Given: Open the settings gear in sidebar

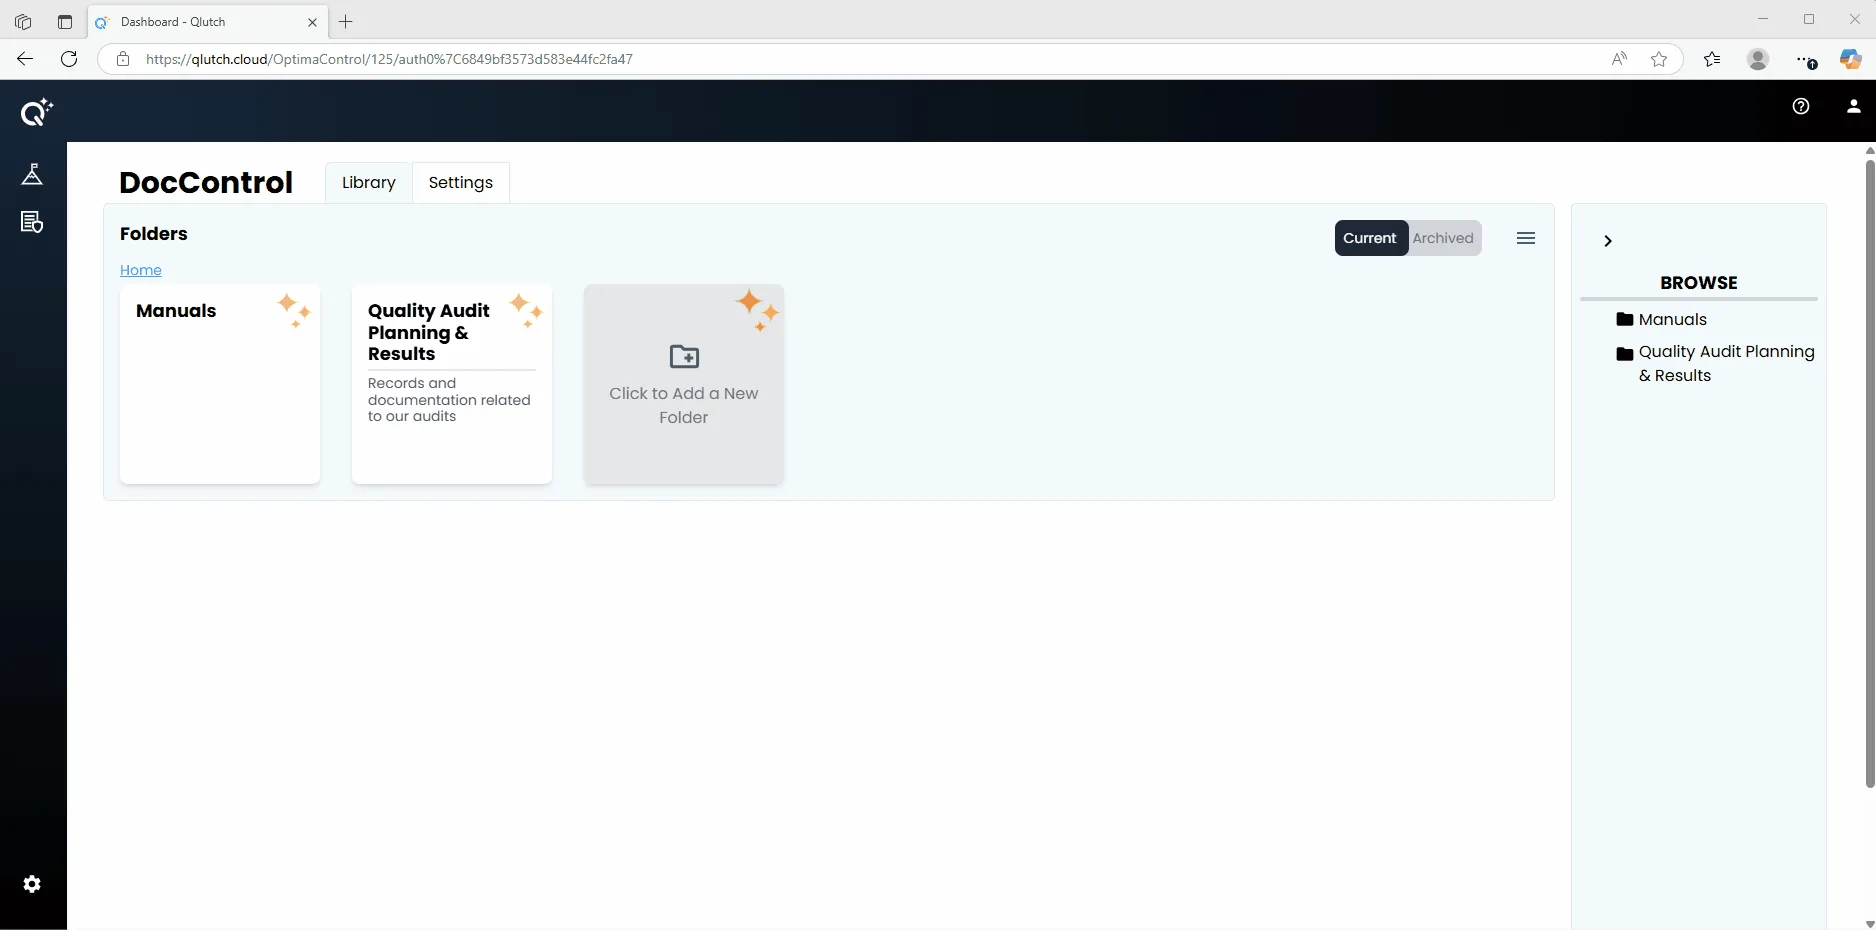Looking at the screenshot, I should [x=32, y=884].
